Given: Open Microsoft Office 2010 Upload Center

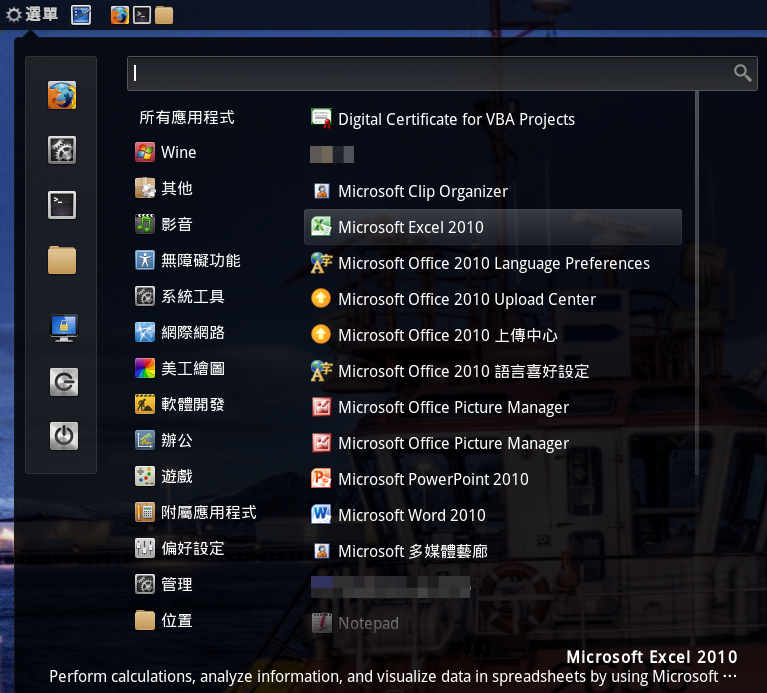Looking at the screenshot, I should [493, 299].
